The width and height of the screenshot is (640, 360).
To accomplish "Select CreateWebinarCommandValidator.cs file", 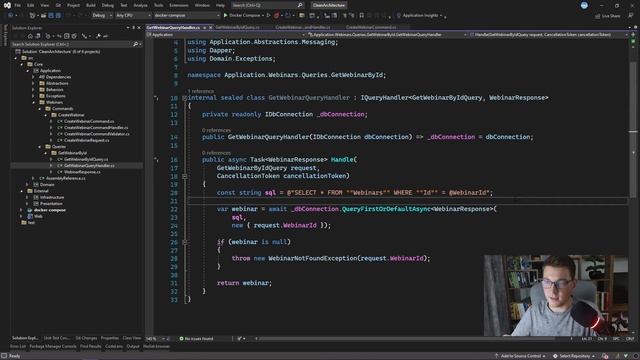I will pos(96,134).
